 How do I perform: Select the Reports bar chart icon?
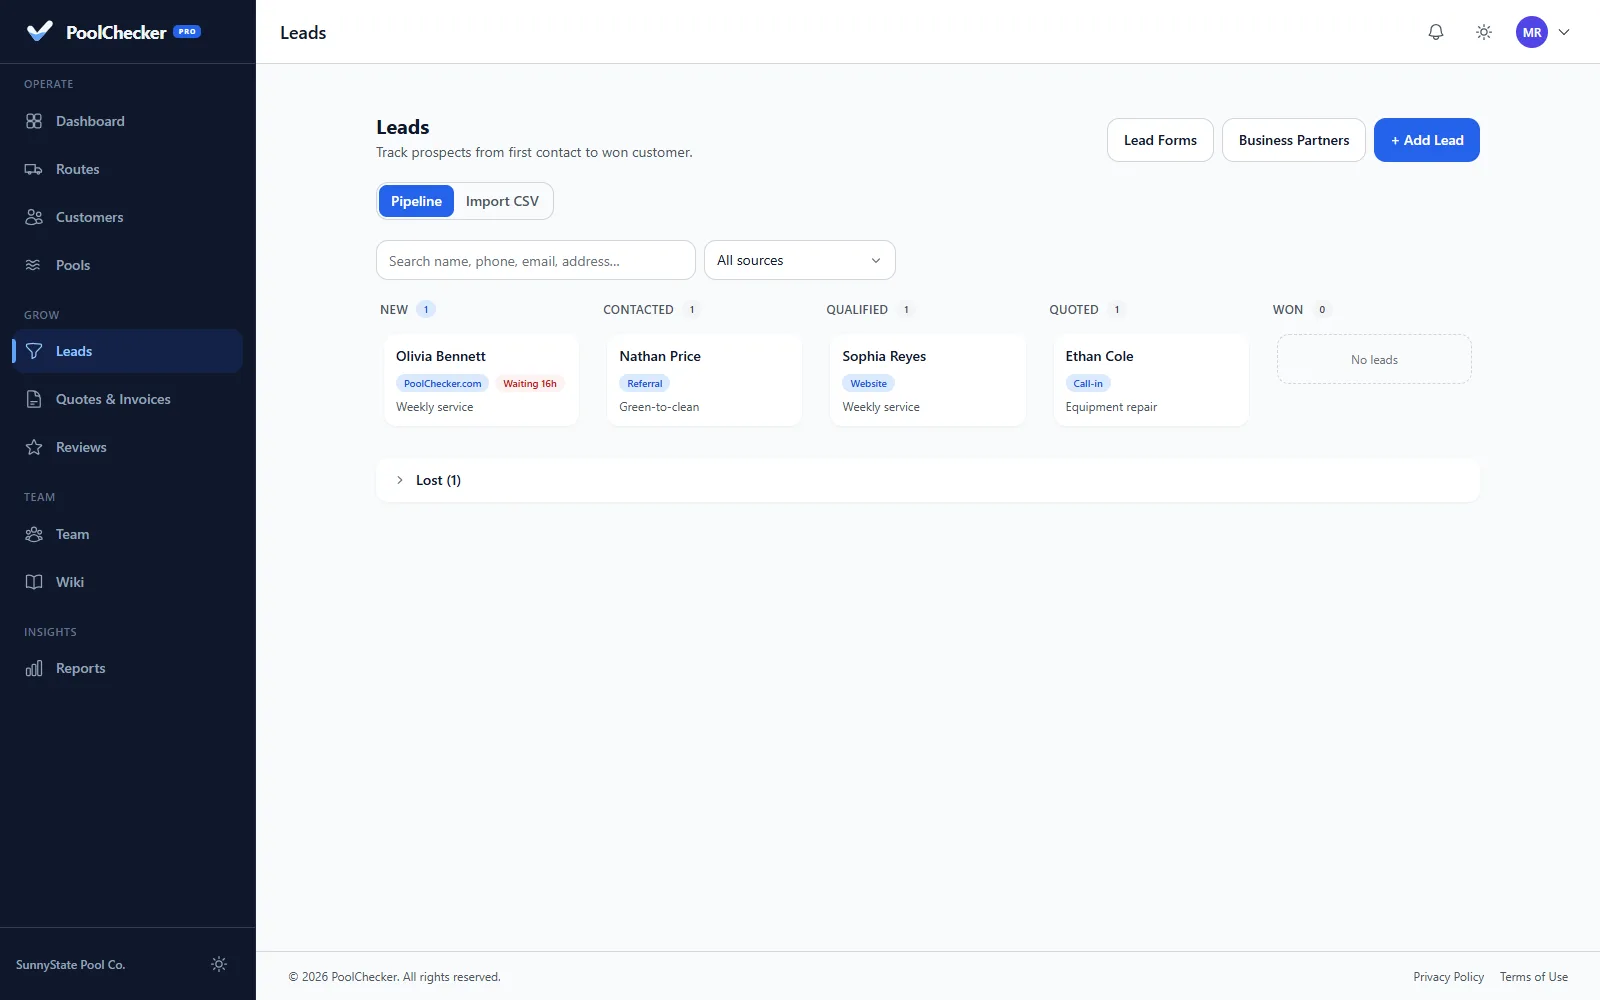coord(34,668)
